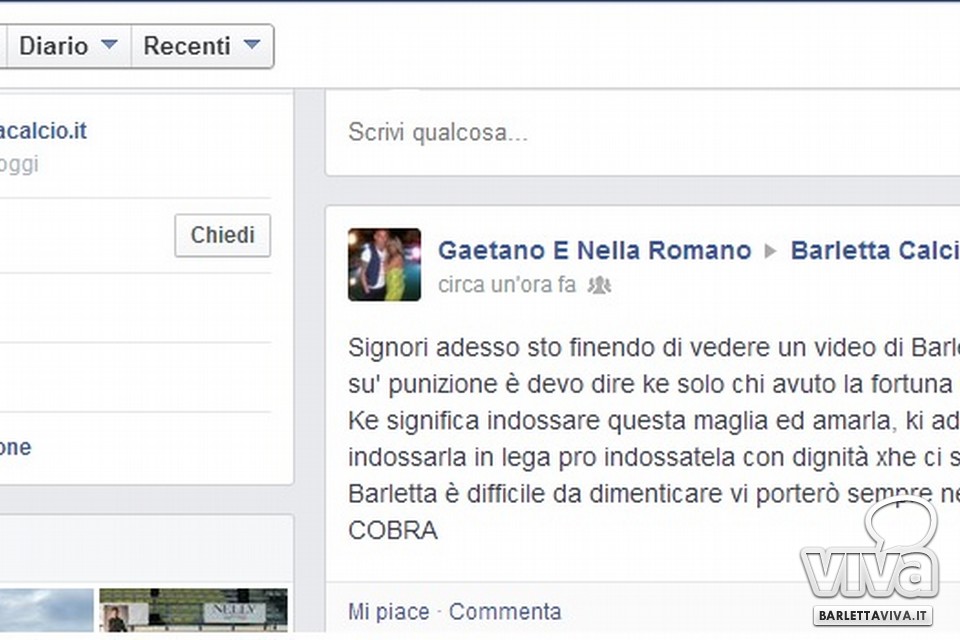Click the BARLETTAVIVA.IT label
The width and height of the screenshot is (960, 640).
coord(873,615)
